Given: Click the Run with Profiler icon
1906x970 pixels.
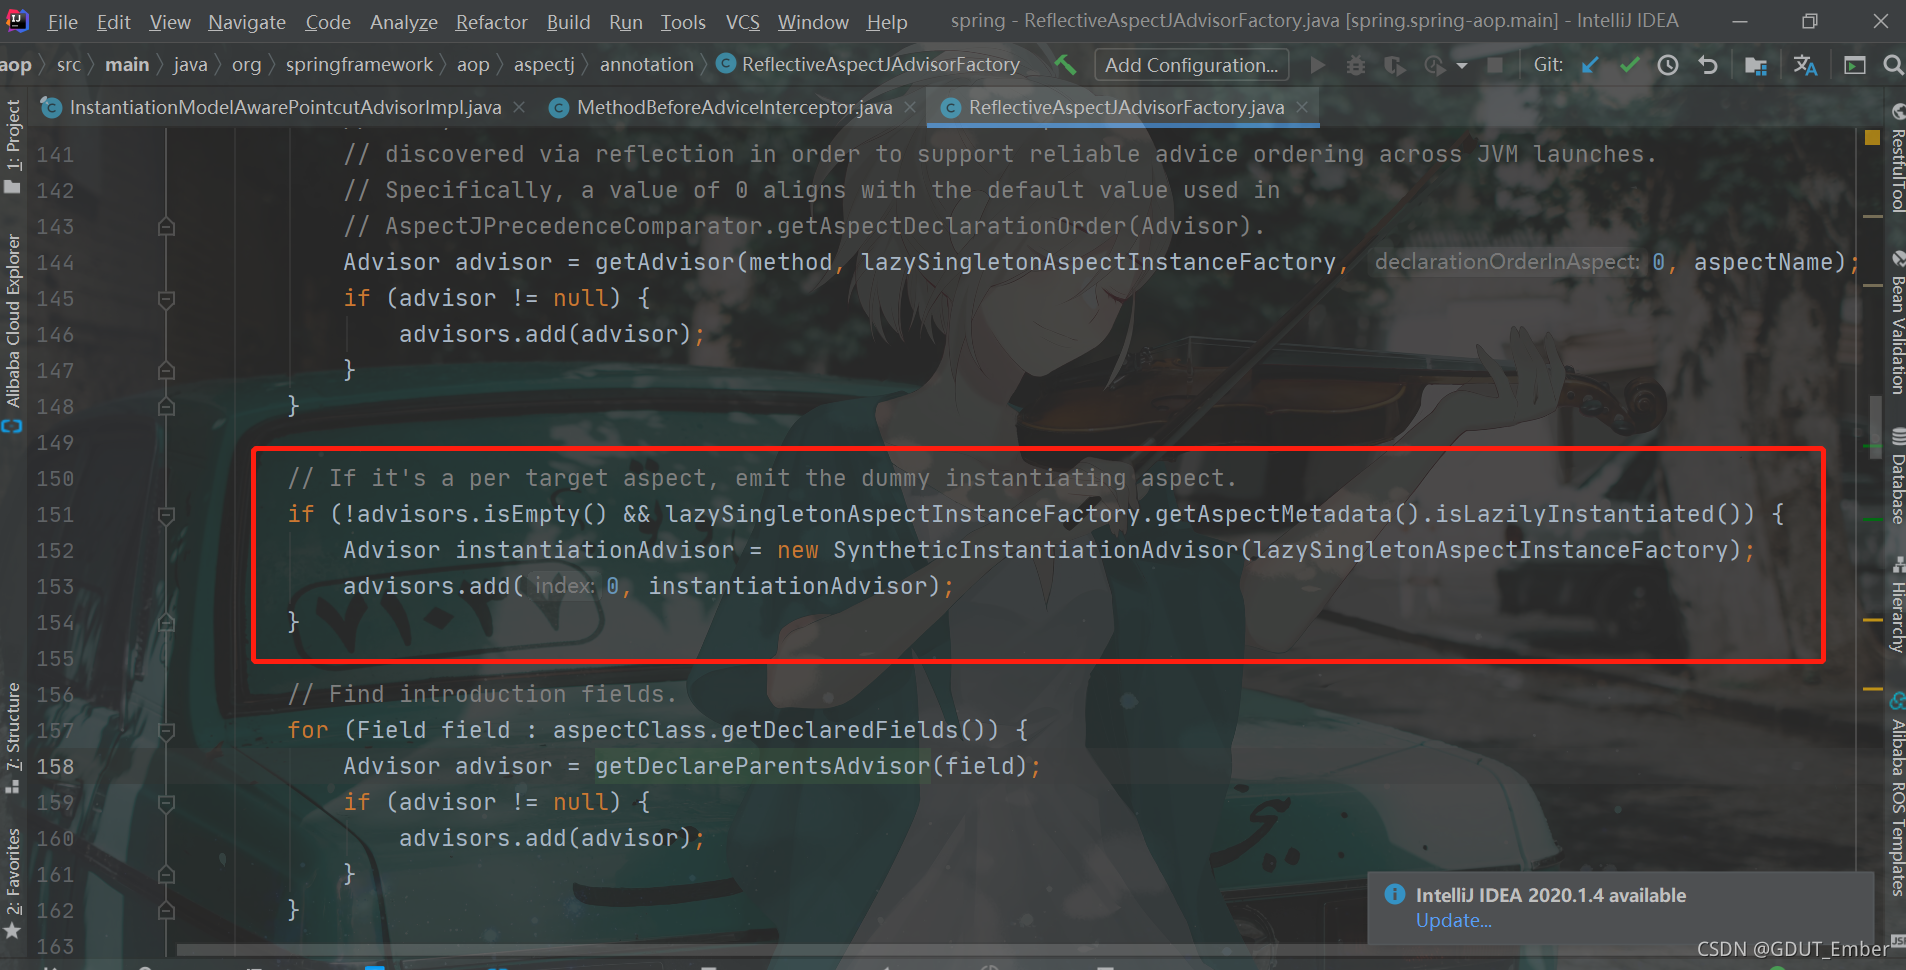Looking at the screenshot, I should pos(1434,65).
